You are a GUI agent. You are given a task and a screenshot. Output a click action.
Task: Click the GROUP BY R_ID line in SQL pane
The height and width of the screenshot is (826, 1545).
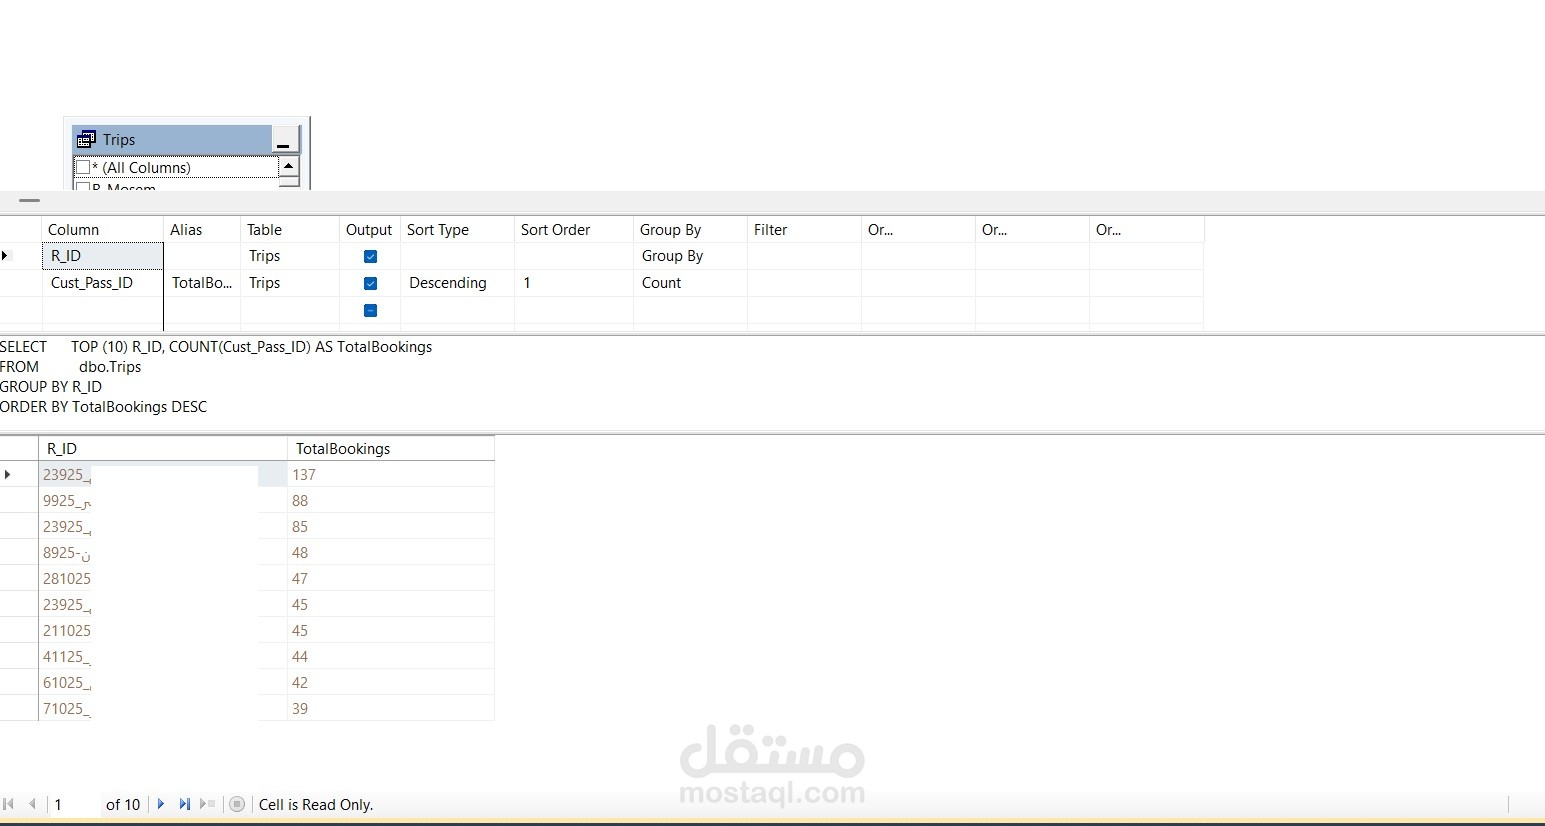pyautogui.click(x=51, y=387)
